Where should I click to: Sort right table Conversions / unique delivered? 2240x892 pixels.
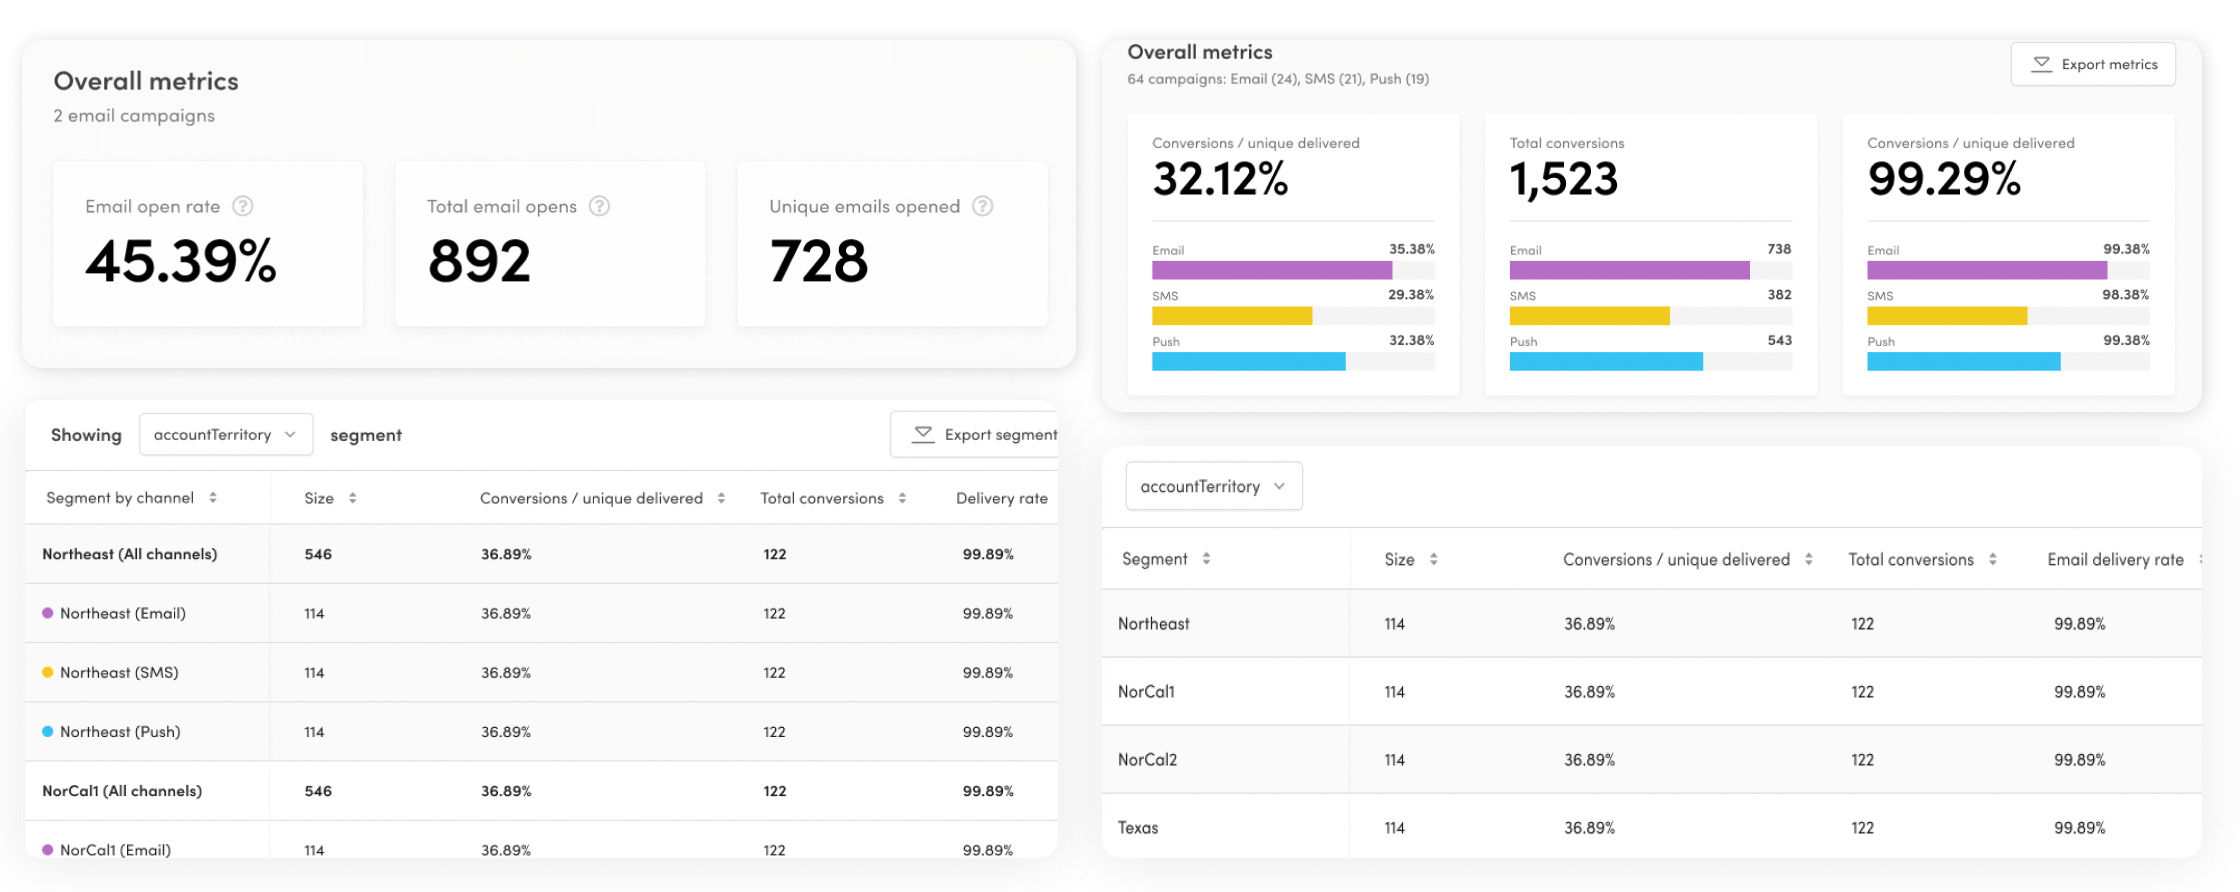coord(1808,559)
